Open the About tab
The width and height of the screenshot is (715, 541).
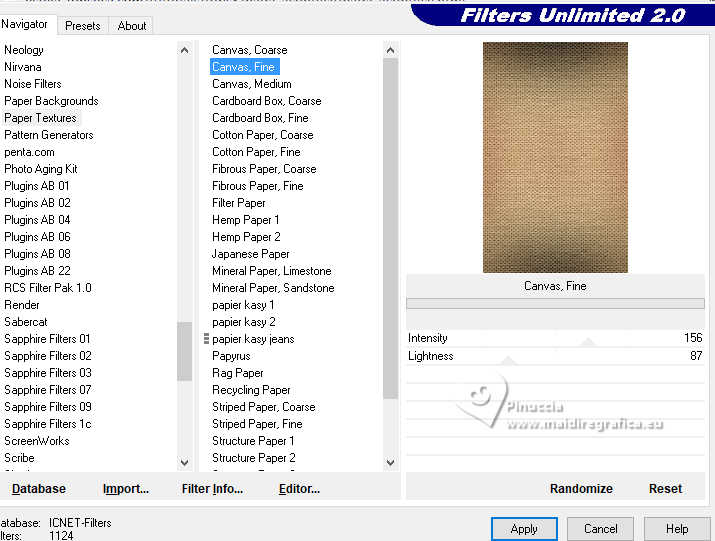click(132, 26)
